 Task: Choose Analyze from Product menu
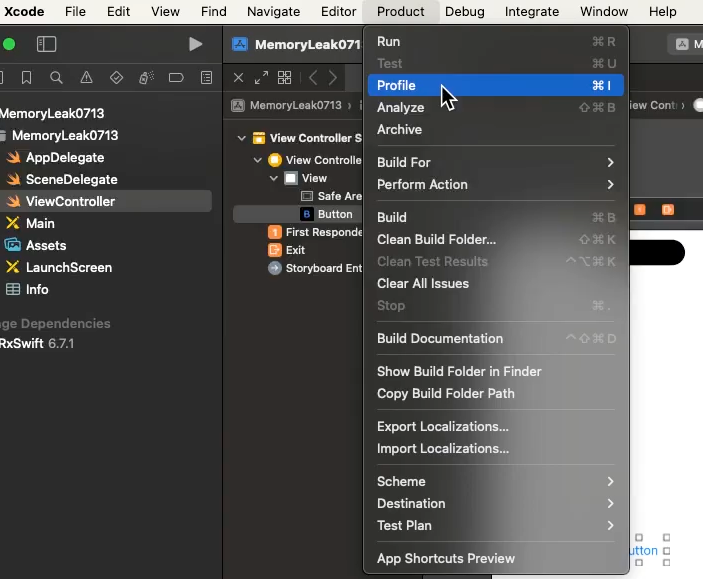tap(496, 107)
